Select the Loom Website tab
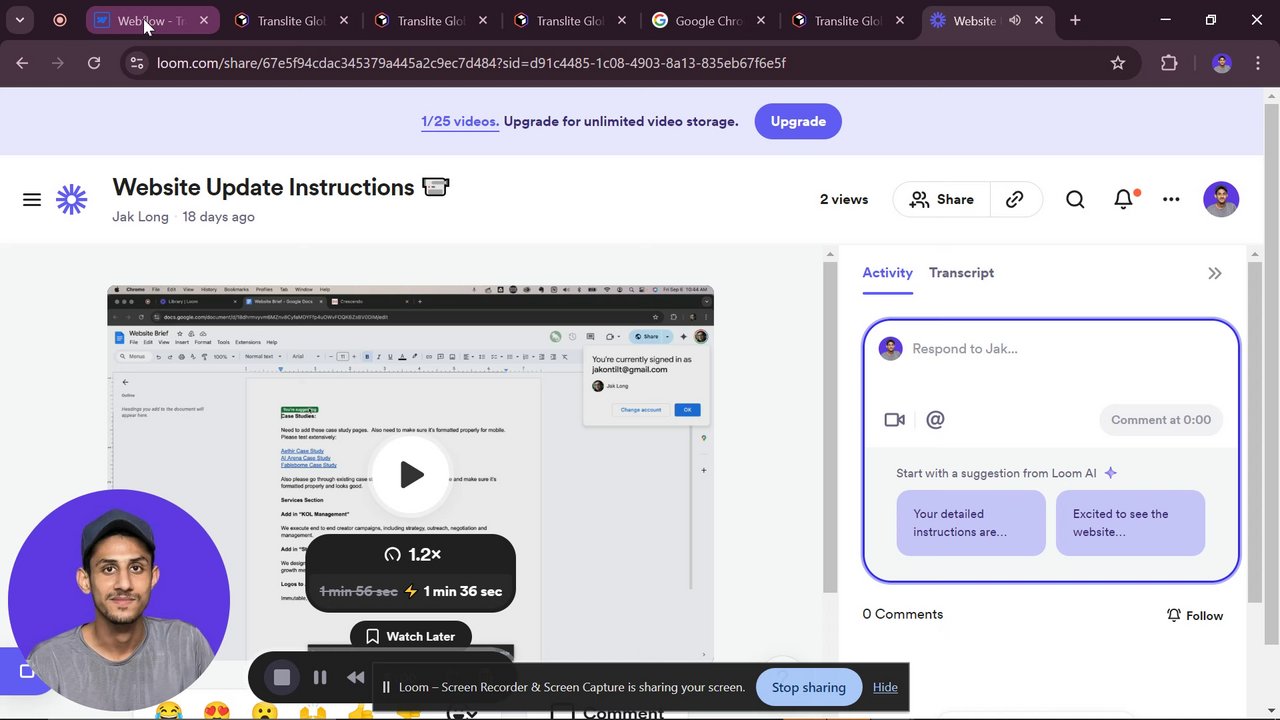1280x720 pixels. [987, 20]
